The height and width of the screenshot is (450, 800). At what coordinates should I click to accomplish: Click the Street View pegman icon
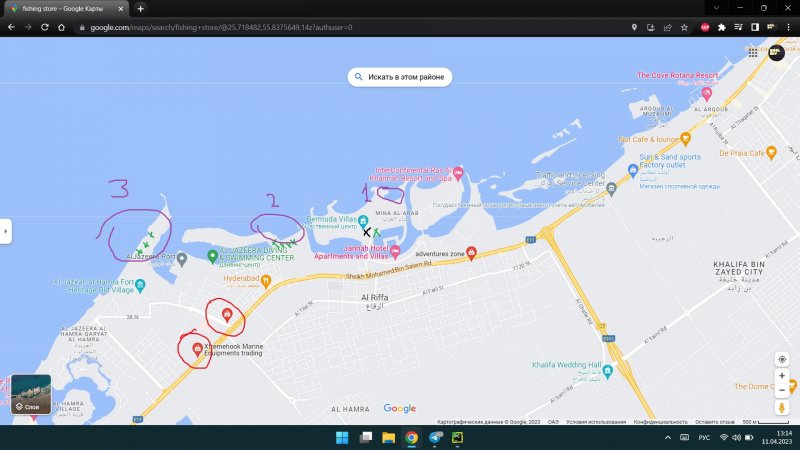coord(782,407)
